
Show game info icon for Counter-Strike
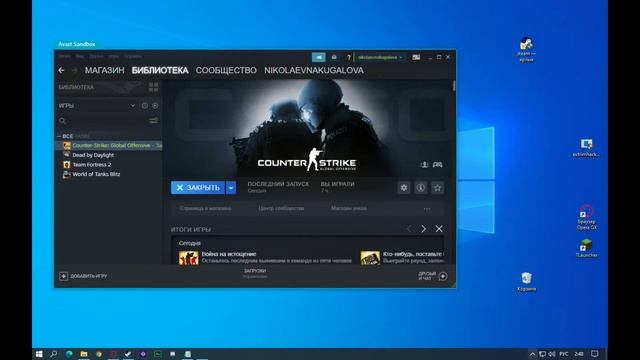420,188
